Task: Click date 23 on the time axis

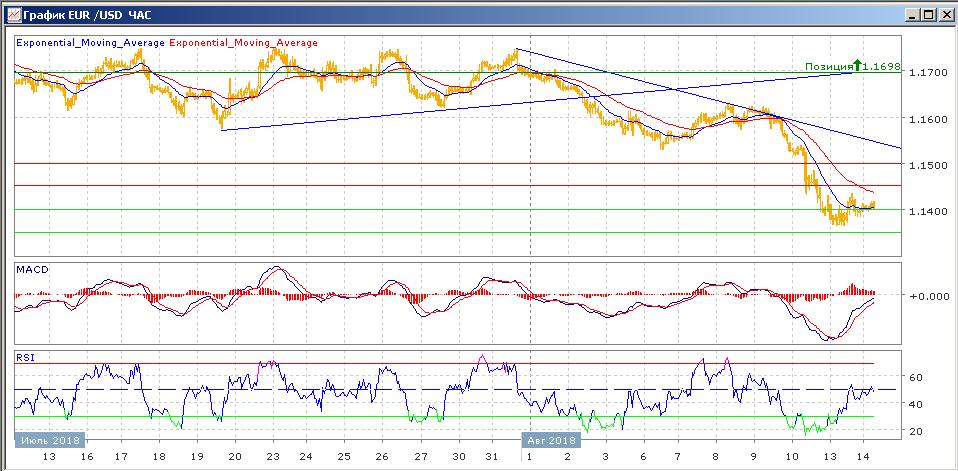Action: tap(273, 455)
